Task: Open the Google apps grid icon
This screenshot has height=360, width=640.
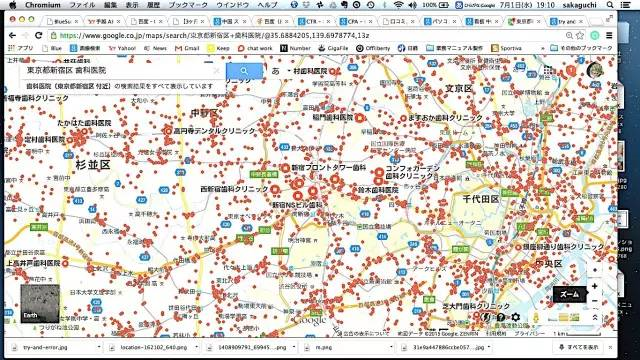Action: tap(549, 70)
